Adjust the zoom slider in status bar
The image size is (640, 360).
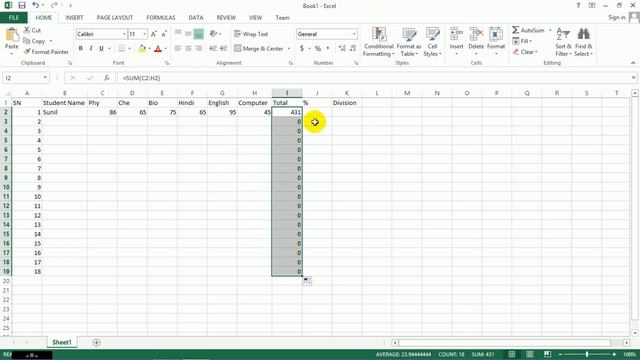click(x=587, y=354)
